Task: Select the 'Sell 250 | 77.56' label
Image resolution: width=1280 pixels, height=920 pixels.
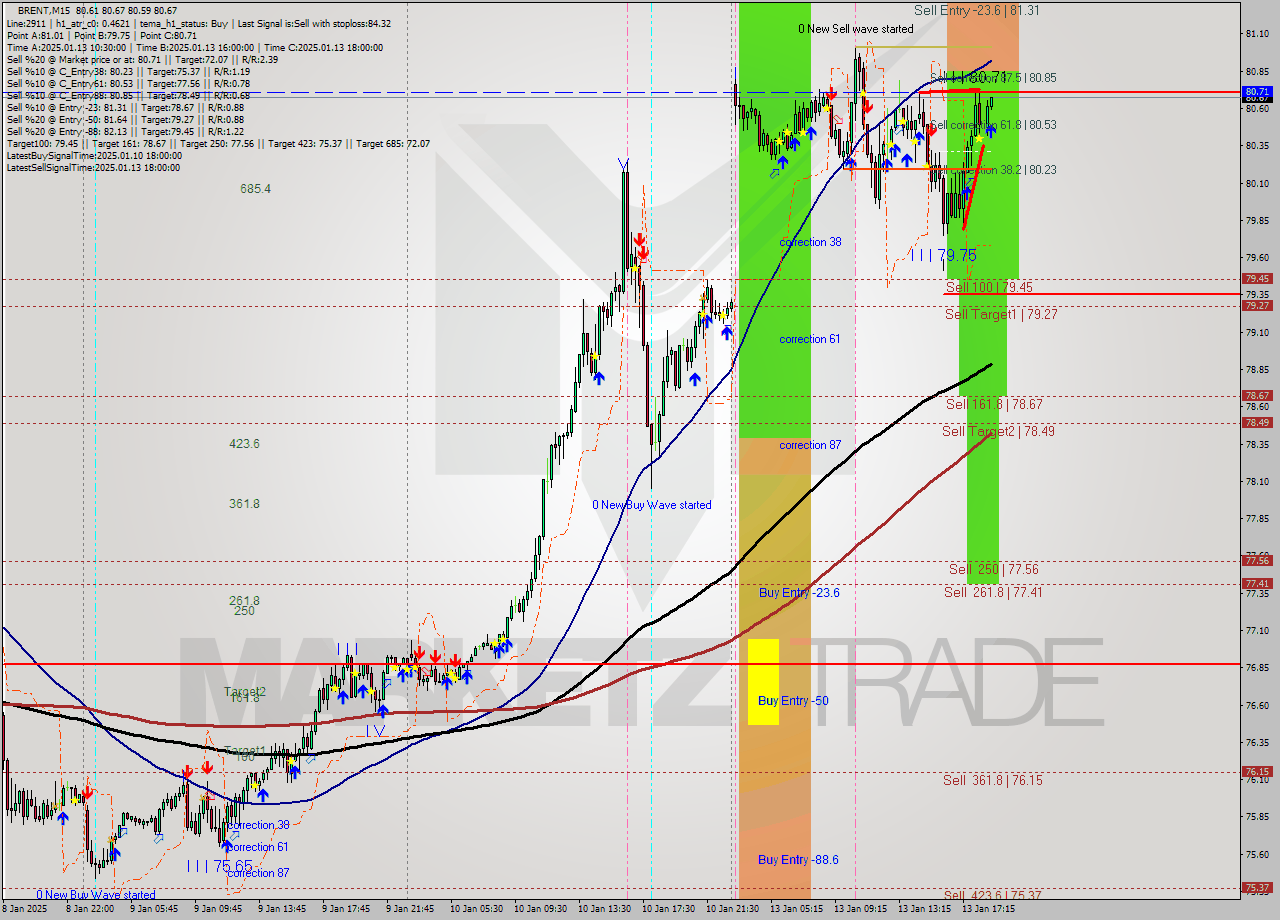Action: [993, 569]
